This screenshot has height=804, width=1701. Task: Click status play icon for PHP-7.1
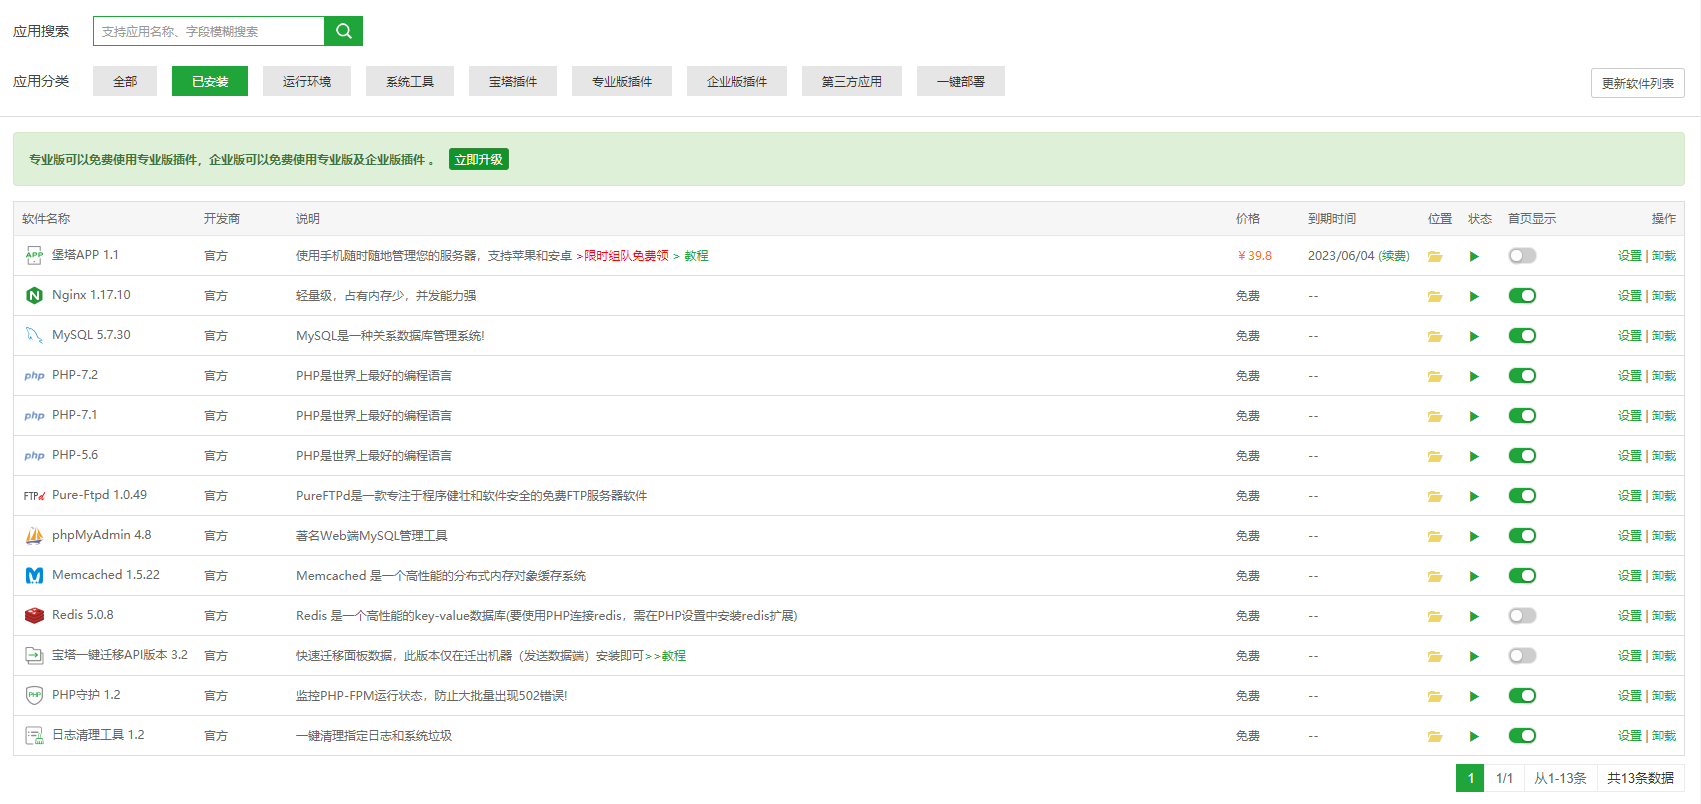pos(1474,416)
